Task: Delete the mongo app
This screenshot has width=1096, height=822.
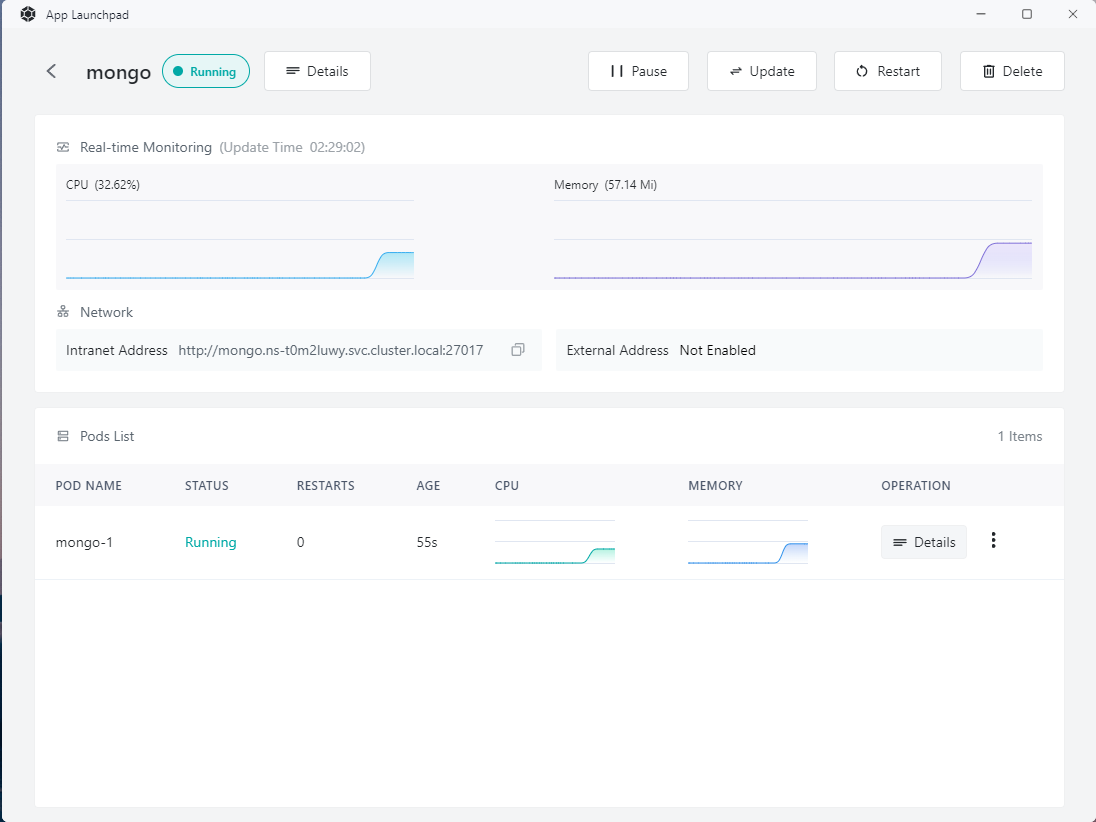Action: (1012, 71)
